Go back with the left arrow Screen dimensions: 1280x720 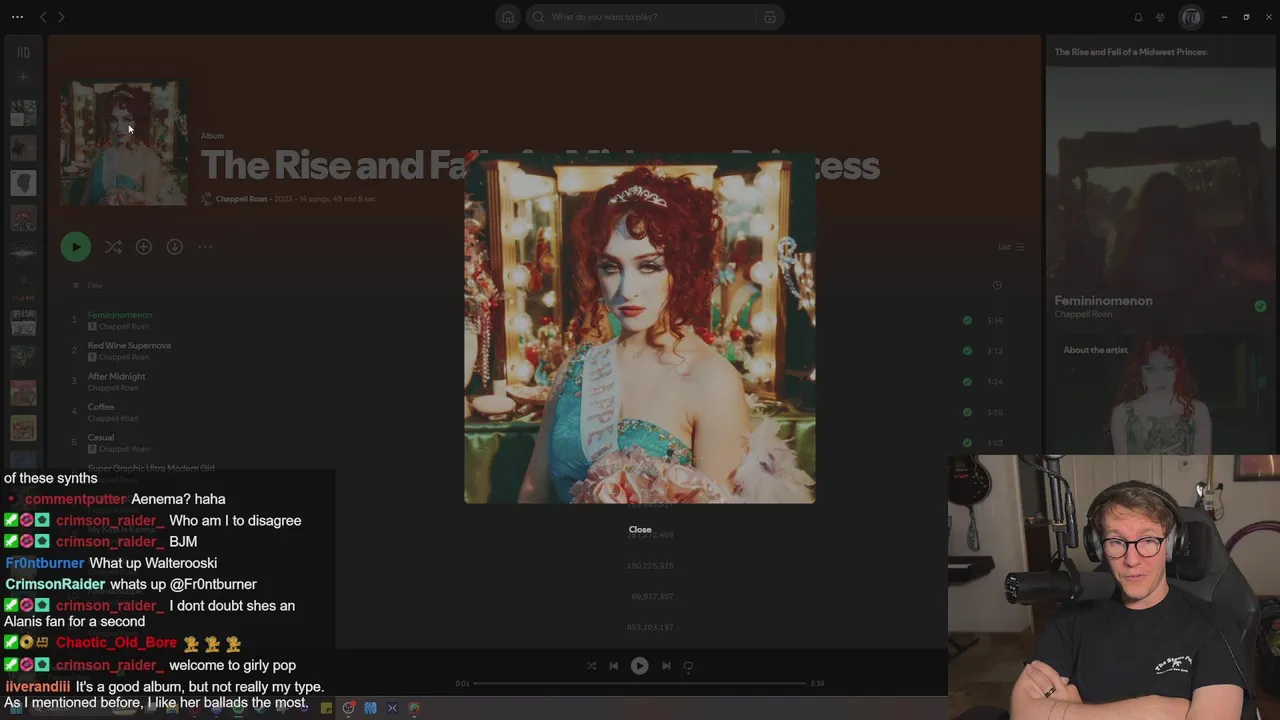click(43, 17)
